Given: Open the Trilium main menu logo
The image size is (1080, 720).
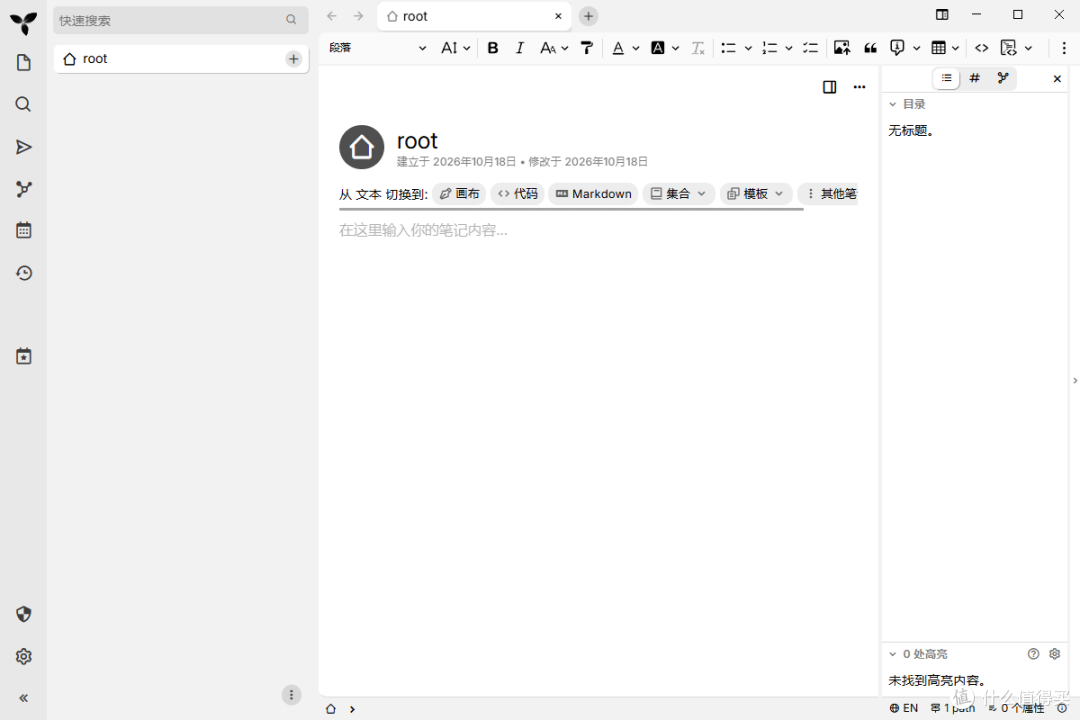Looking at the screenshot, I should pyautogui.click(x=23, y=23).
